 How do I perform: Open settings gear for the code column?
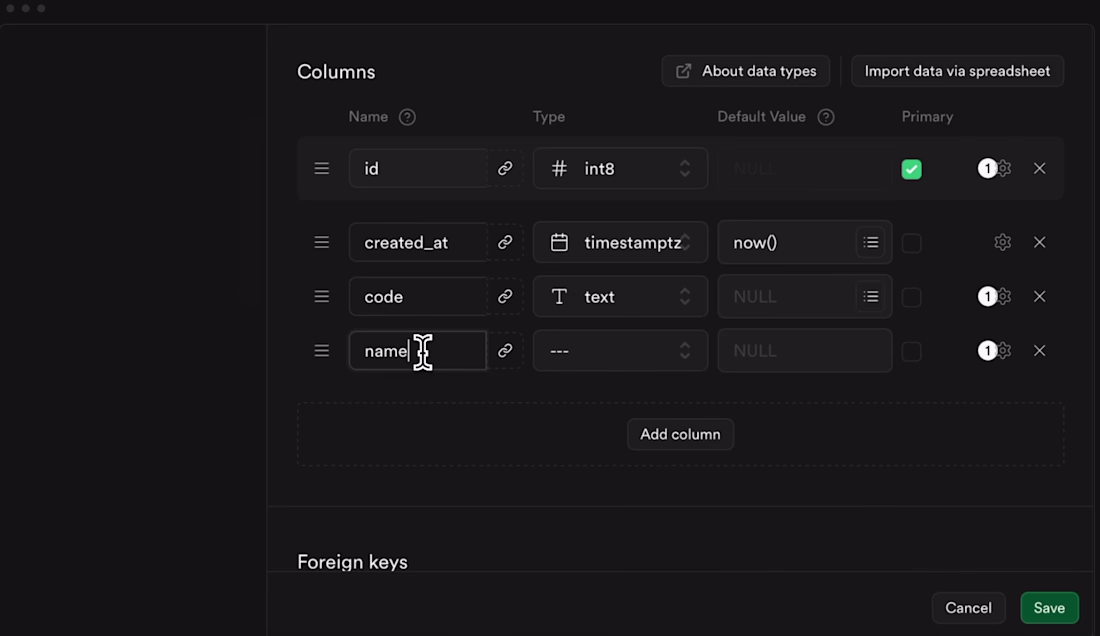click(1004, 297)
